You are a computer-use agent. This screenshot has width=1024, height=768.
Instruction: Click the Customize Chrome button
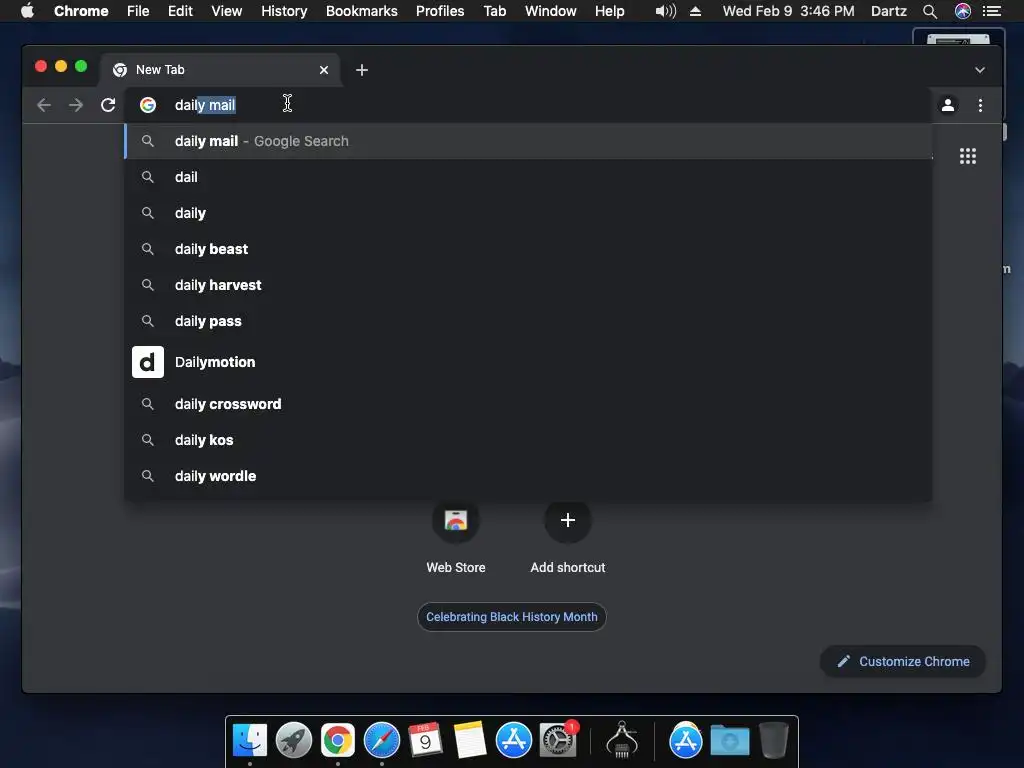tap(903, 662)
